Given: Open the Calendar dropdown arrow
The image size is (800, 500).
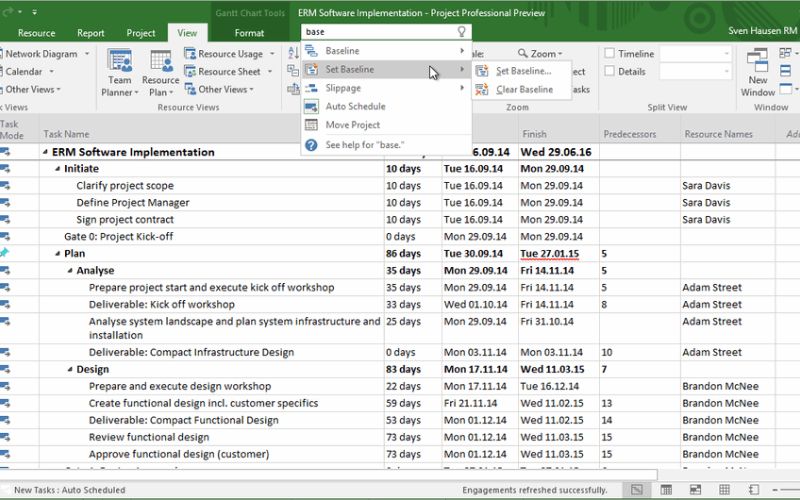Looking at the screenshot, I should click(52, 71).
